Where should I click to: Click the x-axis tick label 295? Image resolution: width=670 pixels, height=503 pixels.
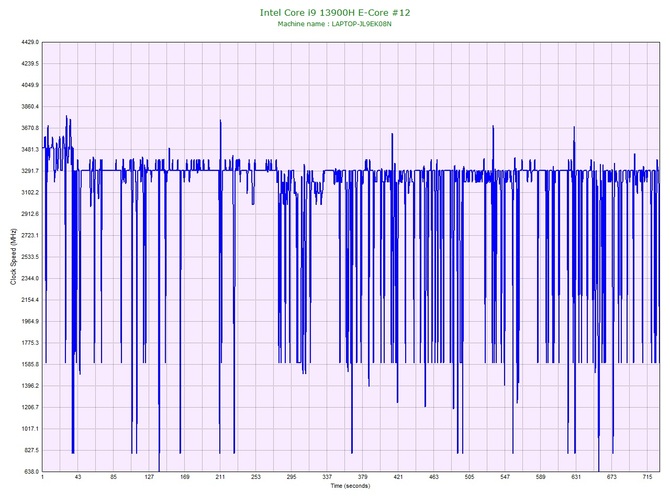coord(291,477)
